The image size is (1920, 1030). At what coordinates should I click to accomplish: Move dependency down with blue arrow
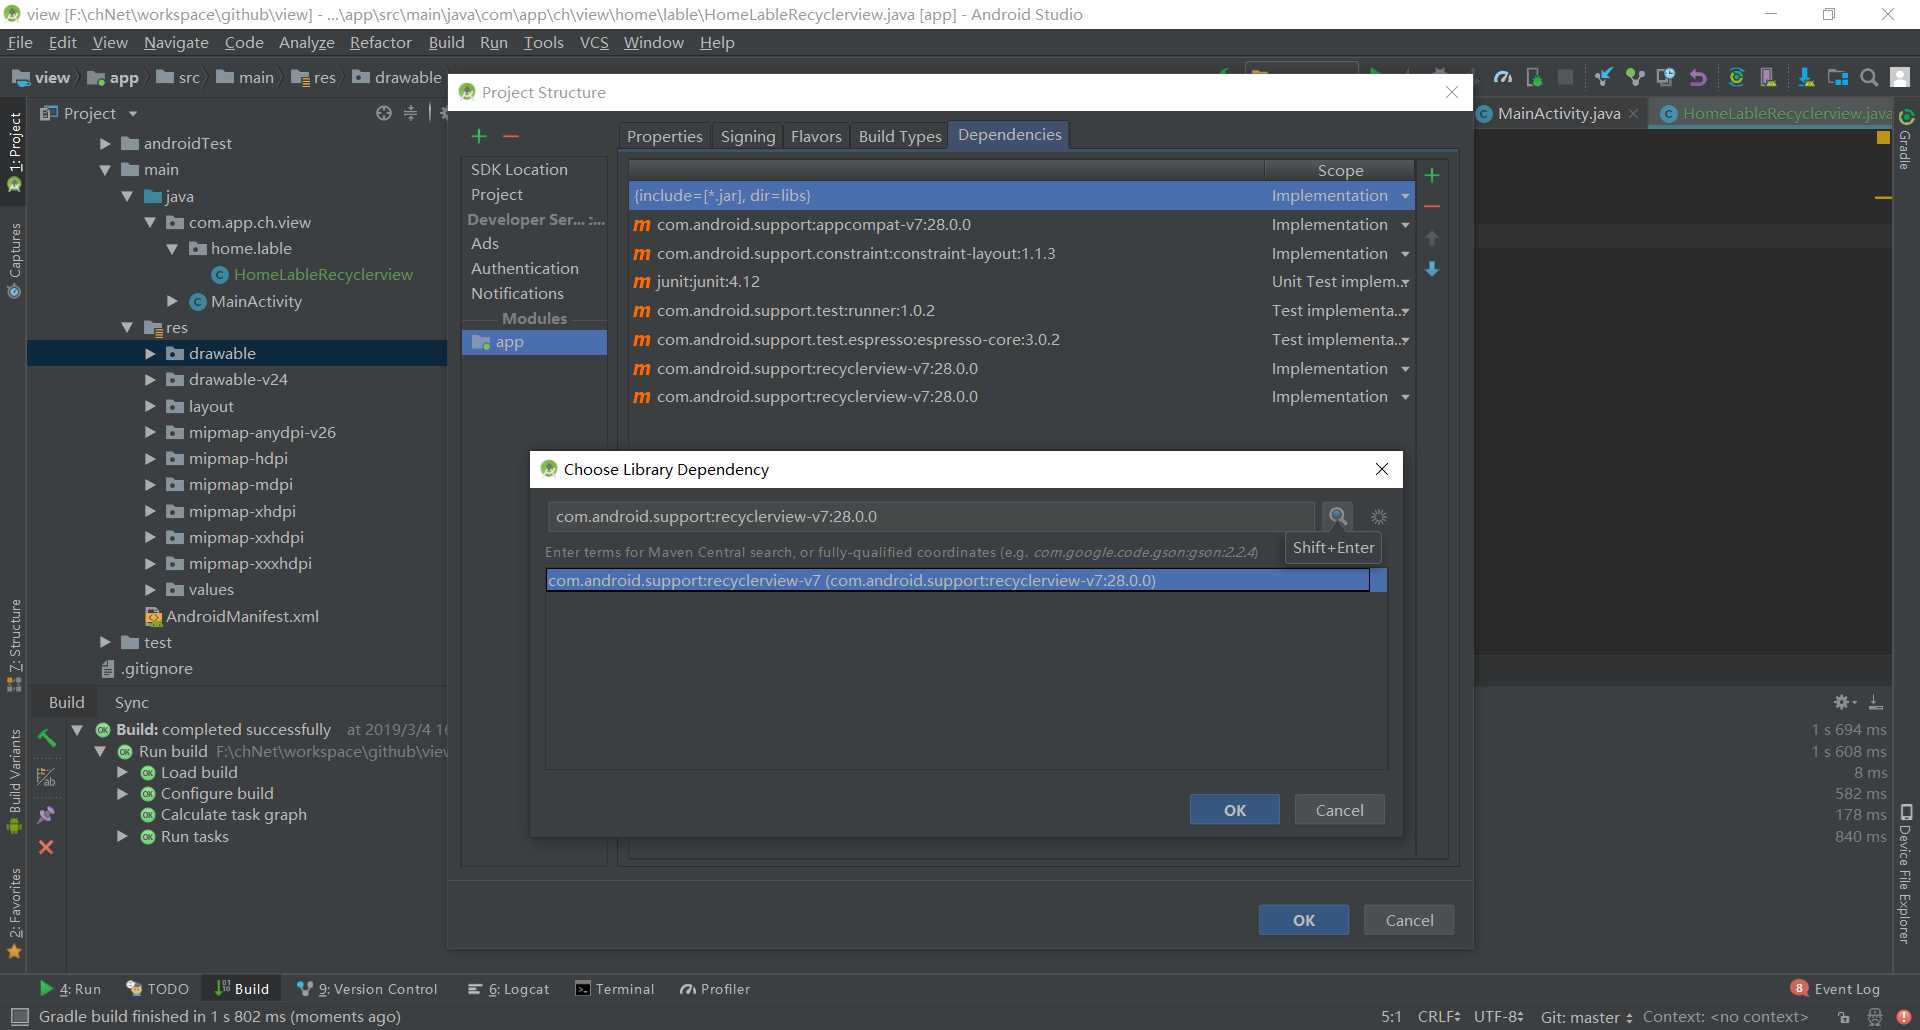pos(1432,269)
